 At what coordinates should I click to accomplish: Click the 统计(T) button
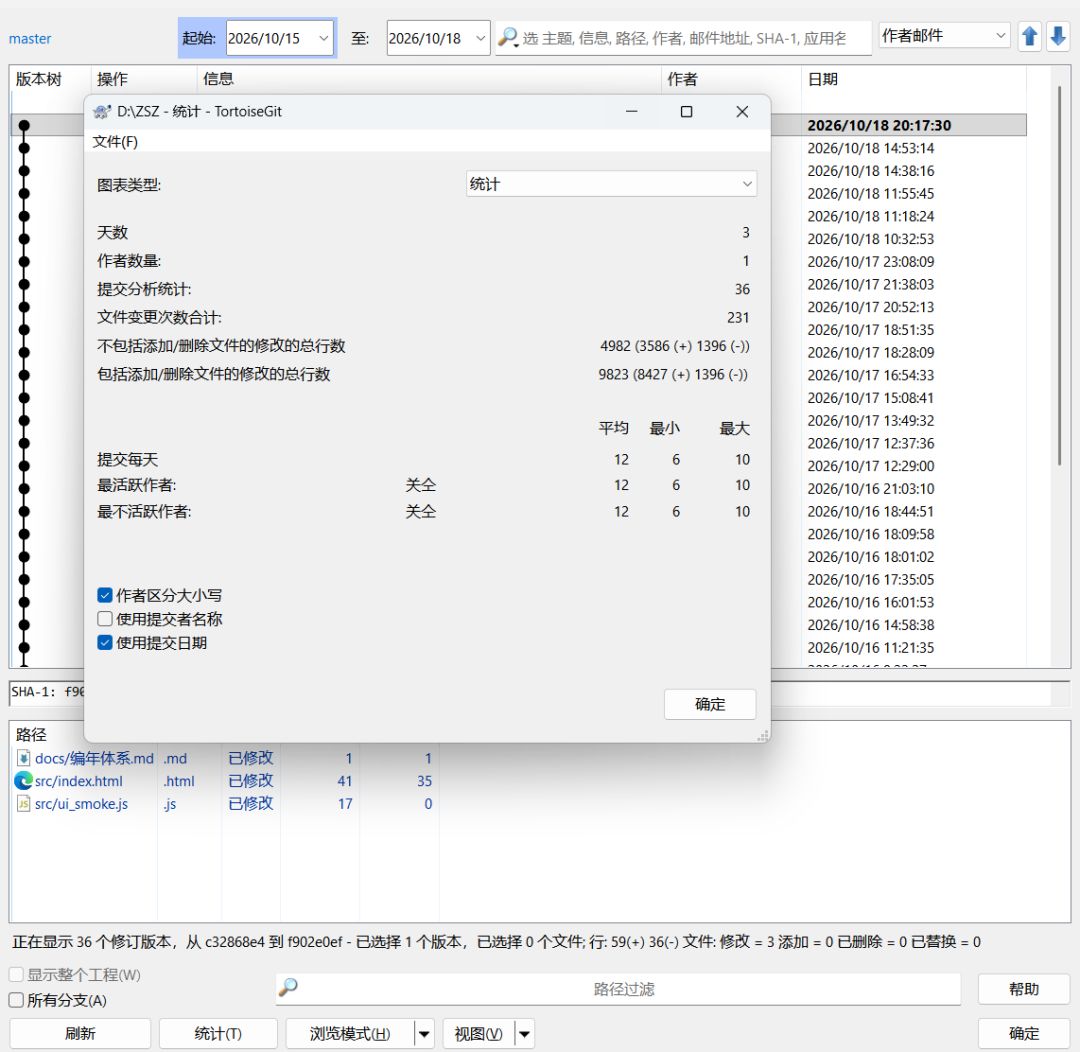pos(218,1033)
